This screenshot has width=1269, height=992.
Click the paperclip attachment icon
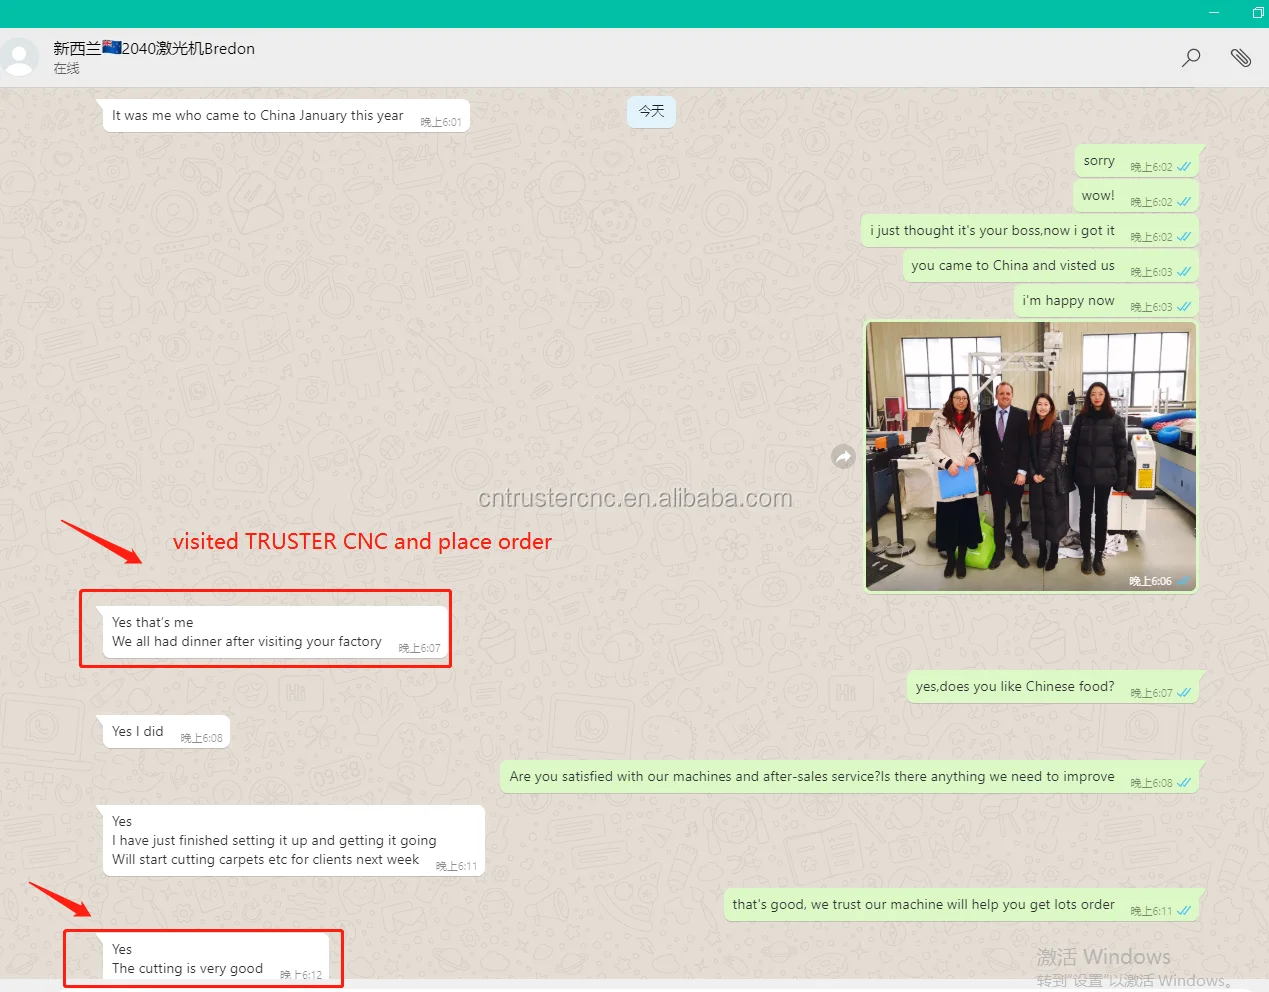(x=1241, y=58)
